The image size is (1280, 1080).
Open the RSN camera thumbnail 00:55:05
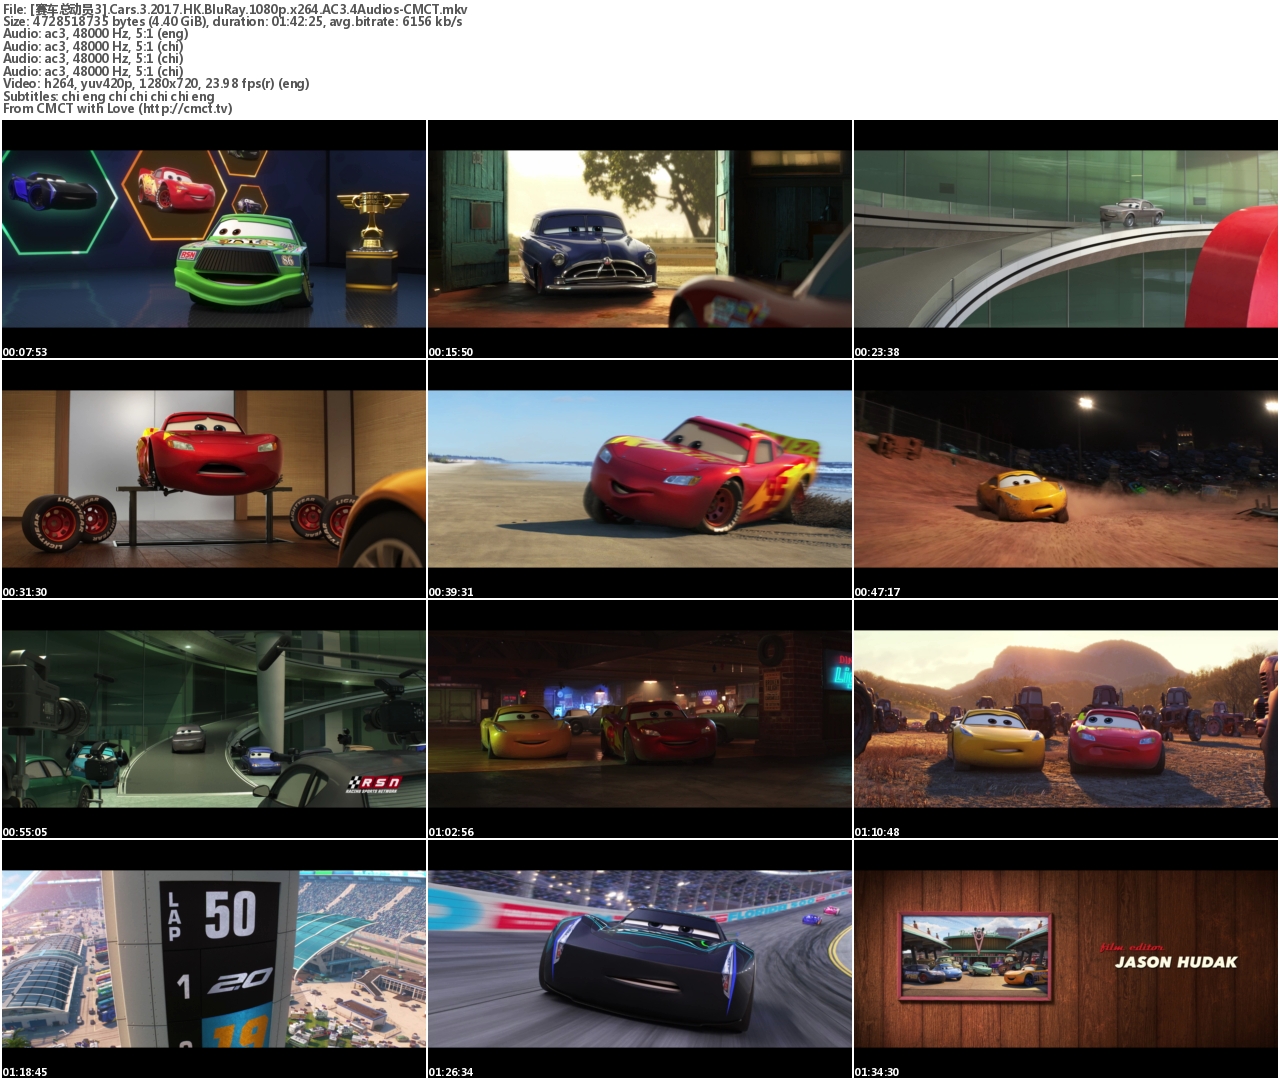tap(214, 719)
